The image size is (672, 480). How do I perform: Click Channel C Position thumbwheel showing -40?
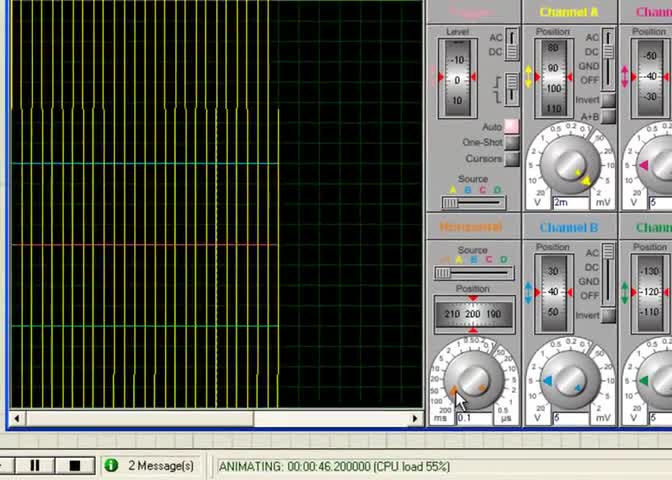click(x=650, y=78)
